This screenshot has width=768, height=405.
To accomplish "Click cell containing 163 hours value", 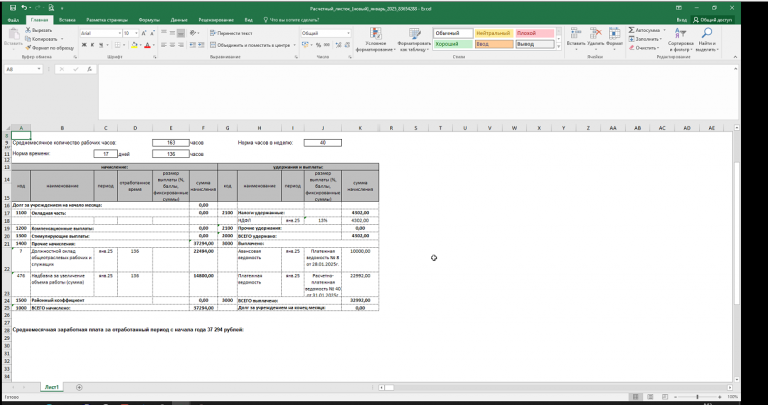I will pos(170,143).
